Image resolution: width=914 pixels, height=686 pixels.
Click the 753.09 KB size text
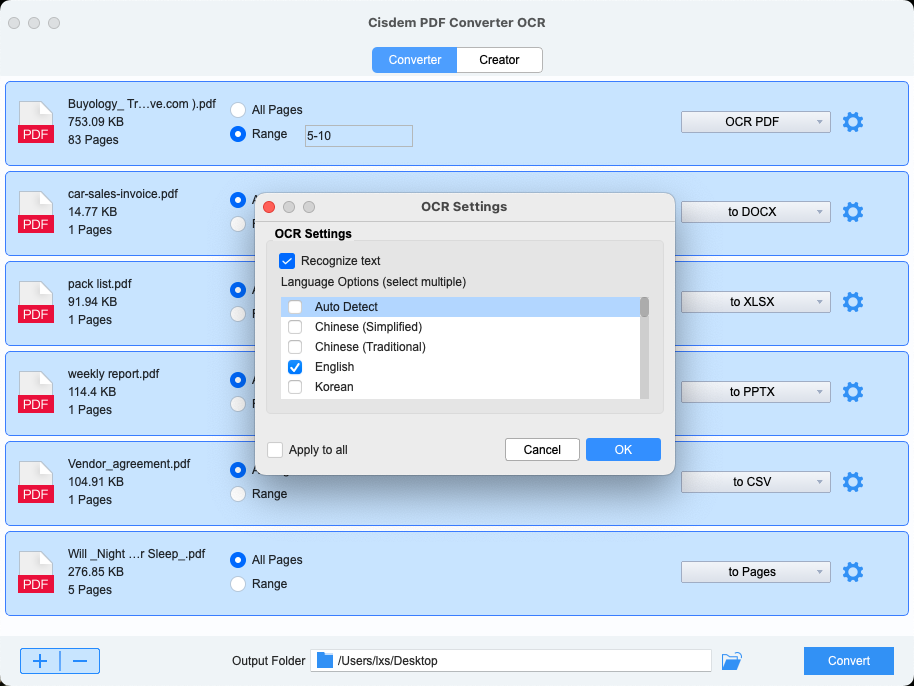tap(96, 122)
